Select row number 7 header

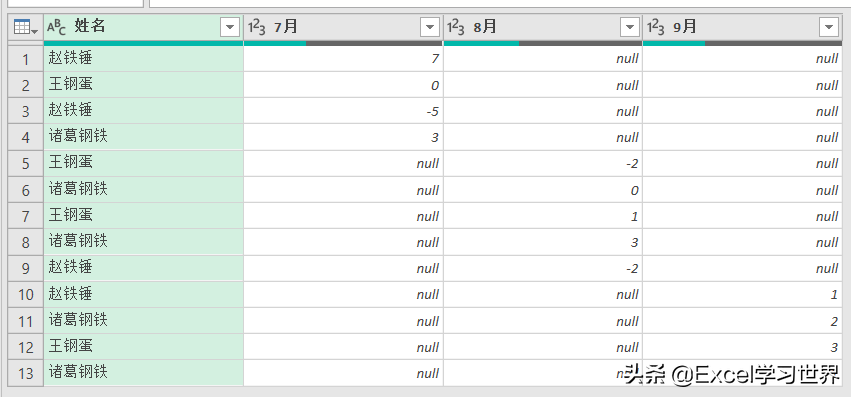pyautogui.click(x=26, y=216)
